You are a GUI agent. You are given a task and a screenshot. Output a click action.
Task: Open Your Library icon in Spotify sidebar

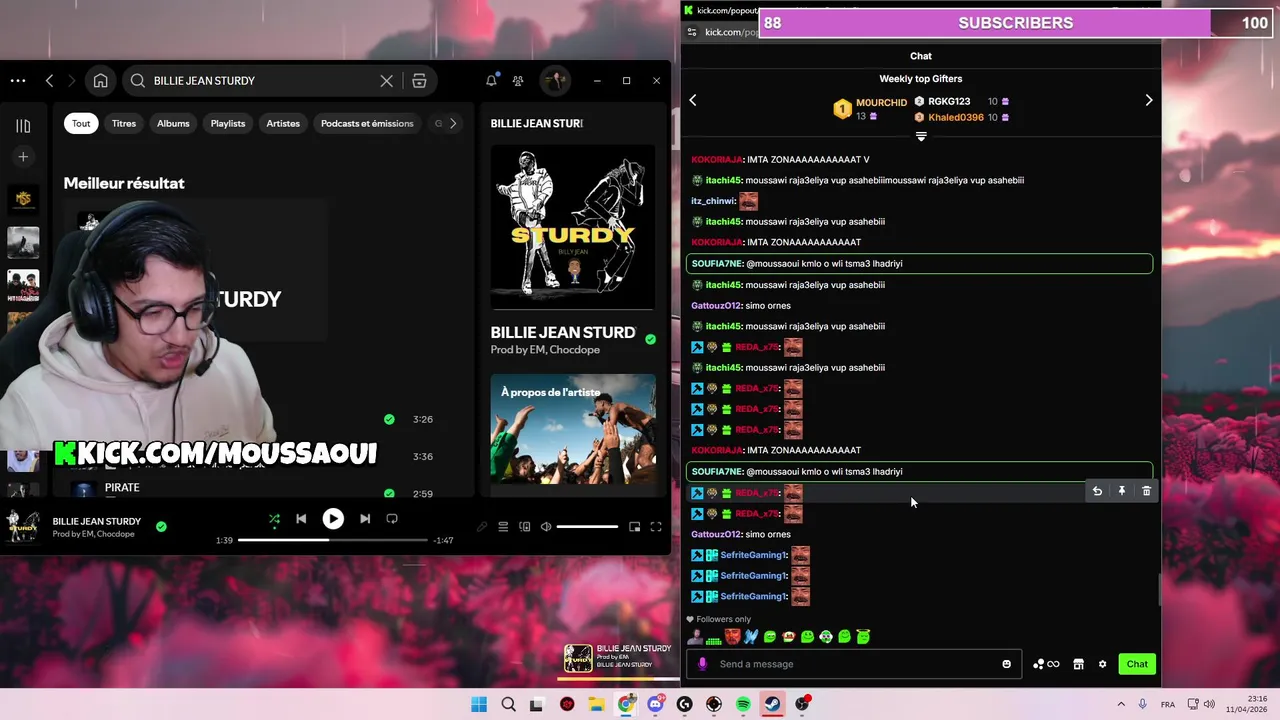pos(23,126)
